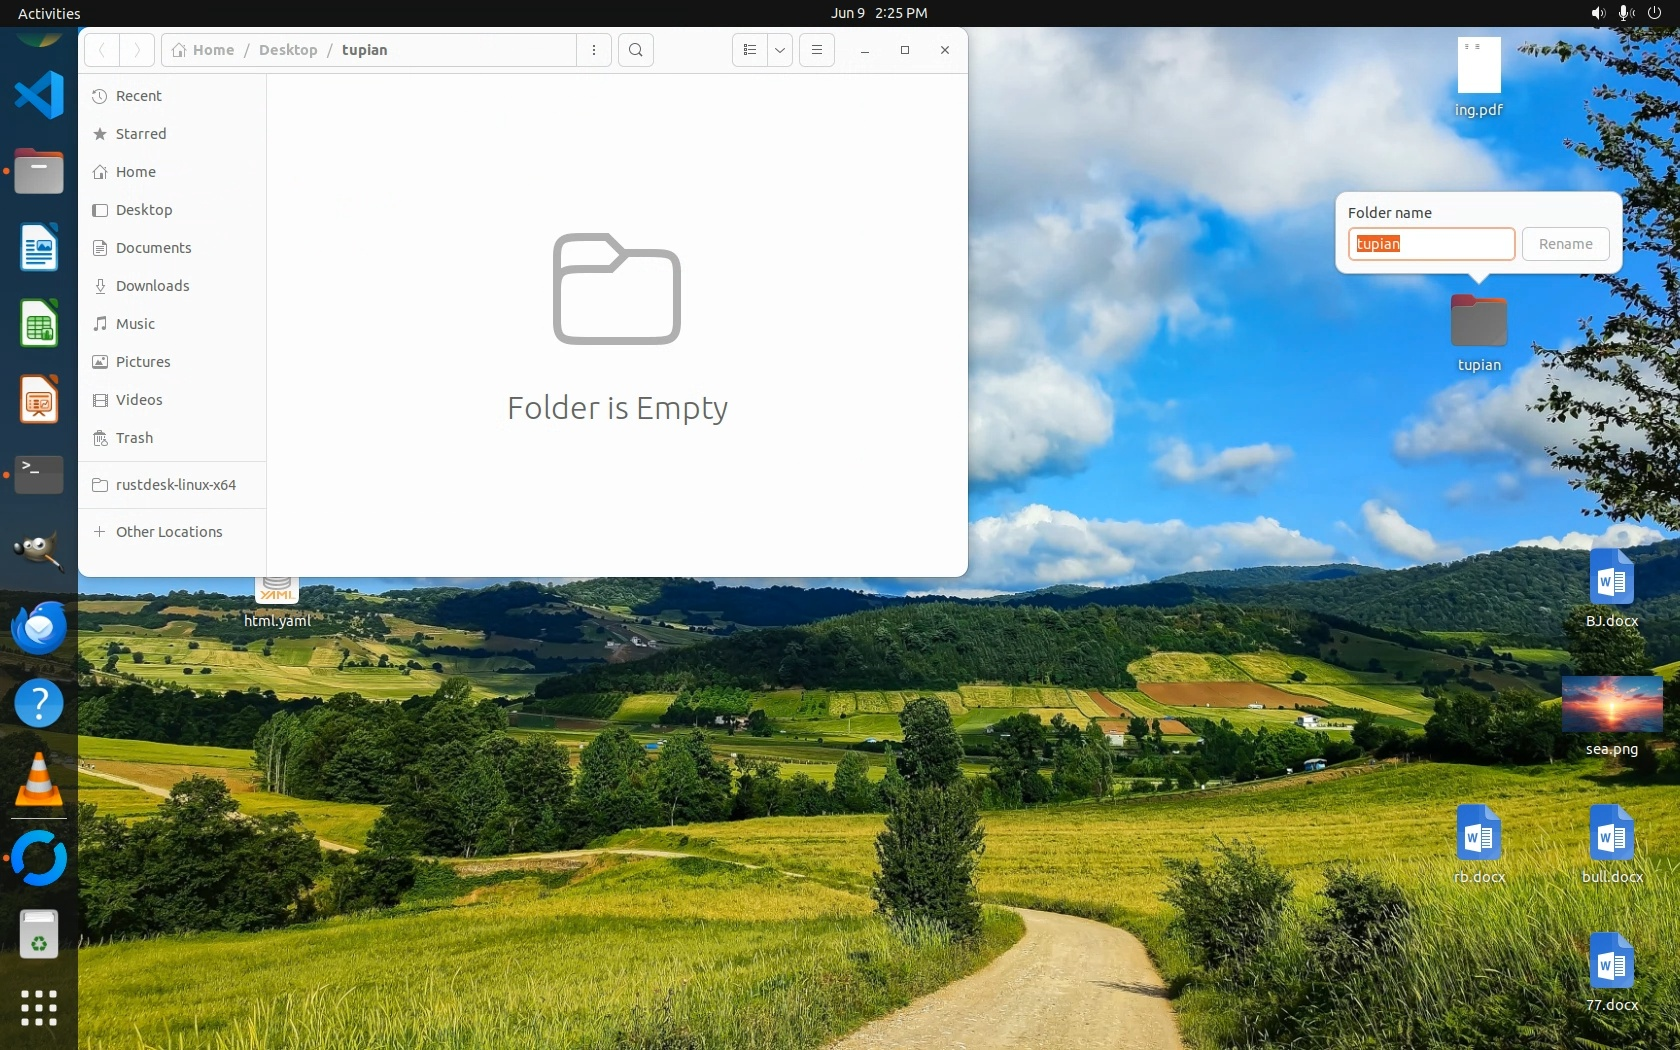Click the search icon in Files toolbar
Image resolution: width=1680 pixels, height=1050 pixels.
click(x=635, y=50)
